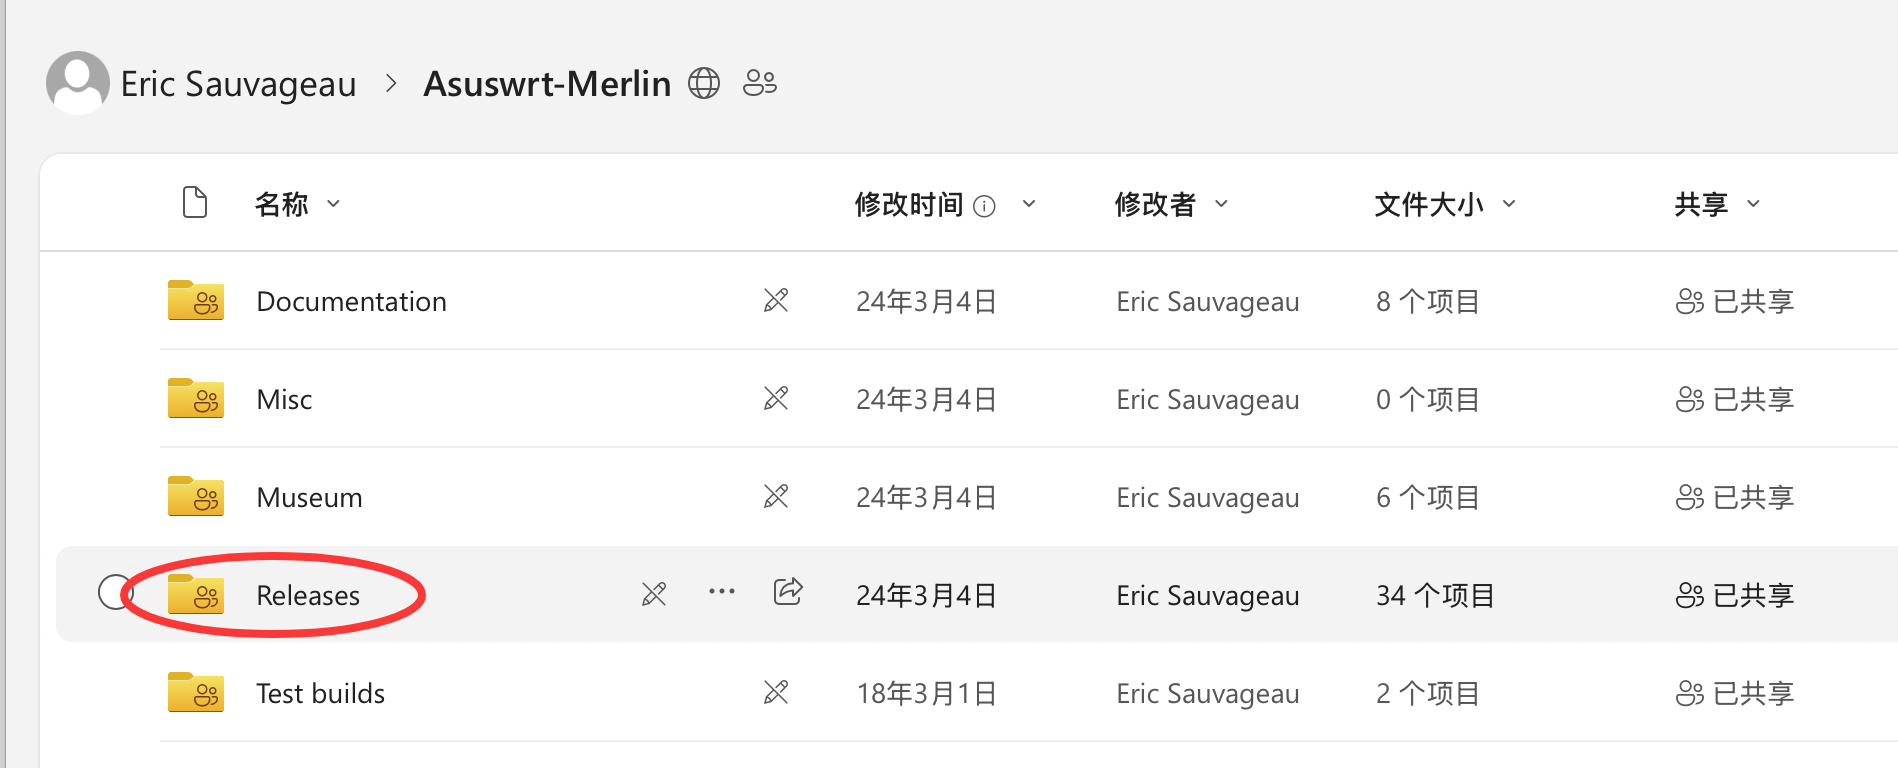The height and width of the screenshot is (768, 1898).
Task: Click the shared people icon in breadcrumb
Action: point(760,83)
